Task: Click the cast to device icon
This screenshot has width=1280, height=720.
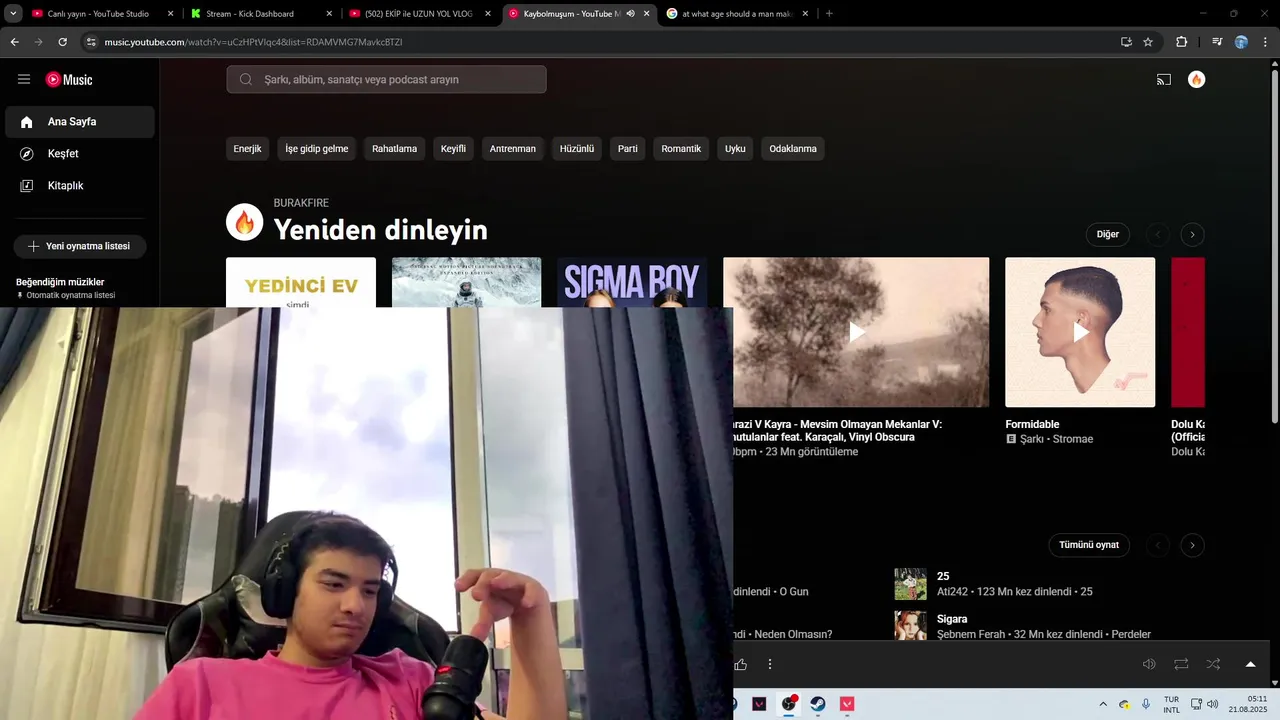Action: tap(1164, 79)
